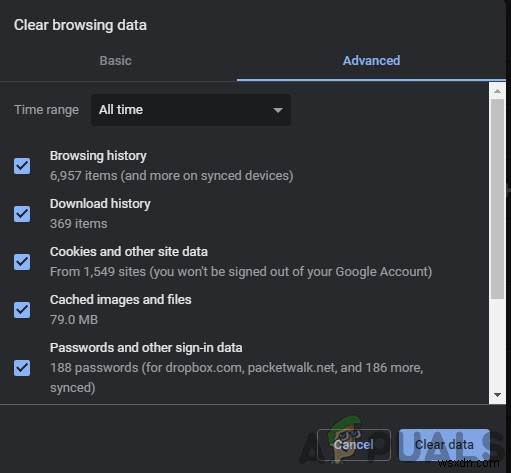Toggle Cached images and files checkbox
This screenshot has height=473, width=511.
point(22,310)
